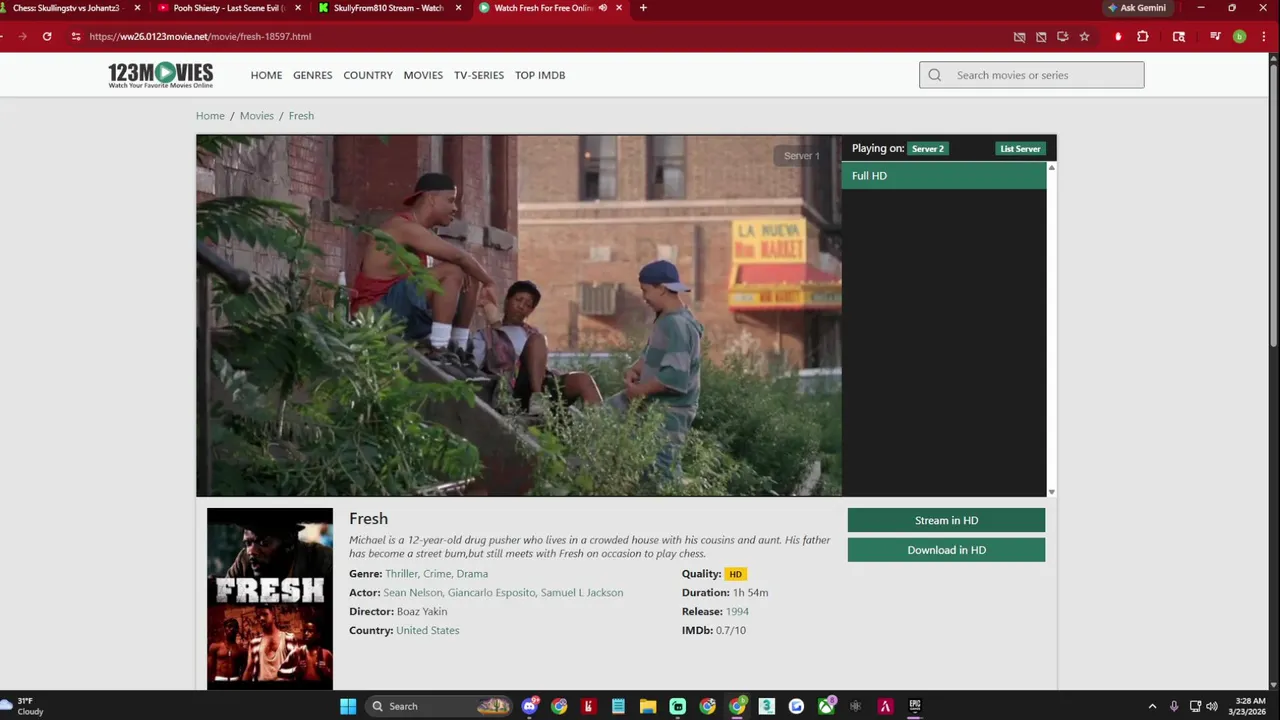
Task: Open actor Samuel L. Jackson's link
Action: 582,593
